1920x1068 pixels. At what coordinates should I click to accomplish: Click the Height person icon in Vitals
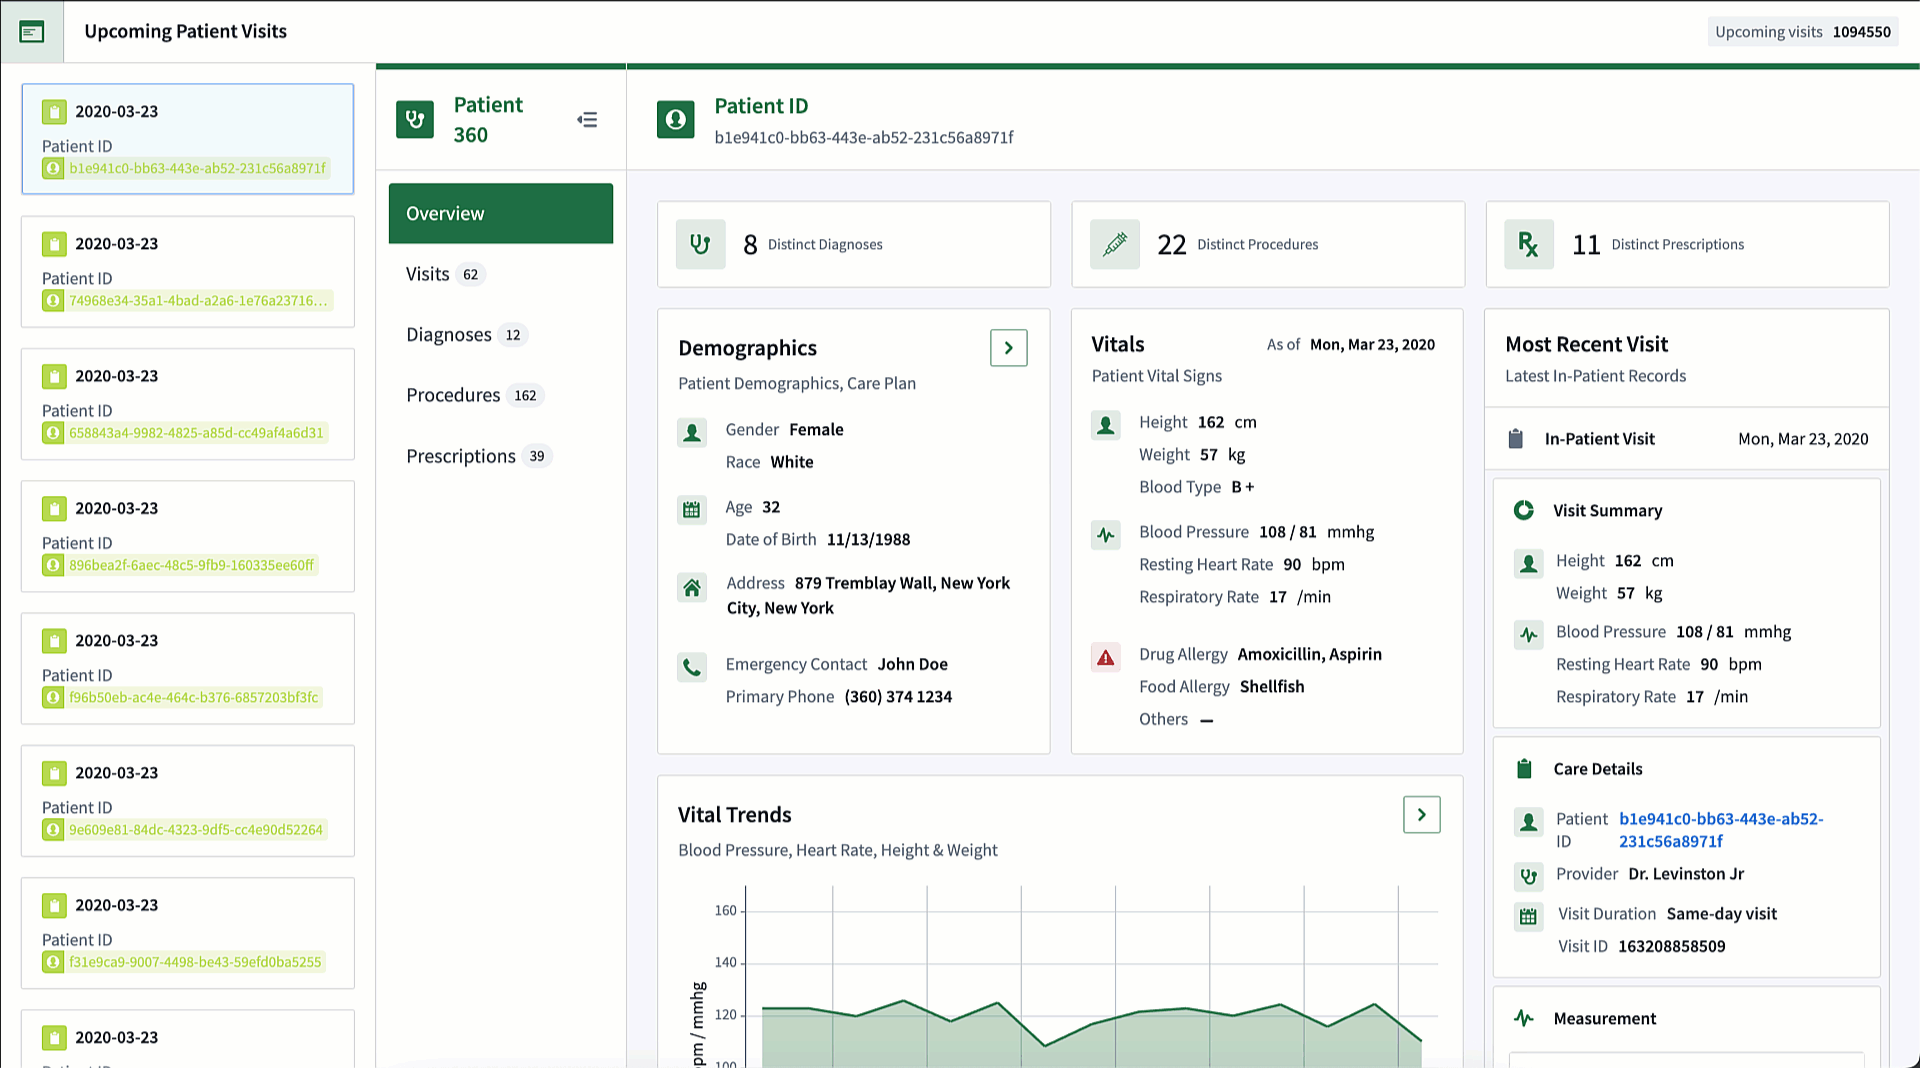(1105, 425)
